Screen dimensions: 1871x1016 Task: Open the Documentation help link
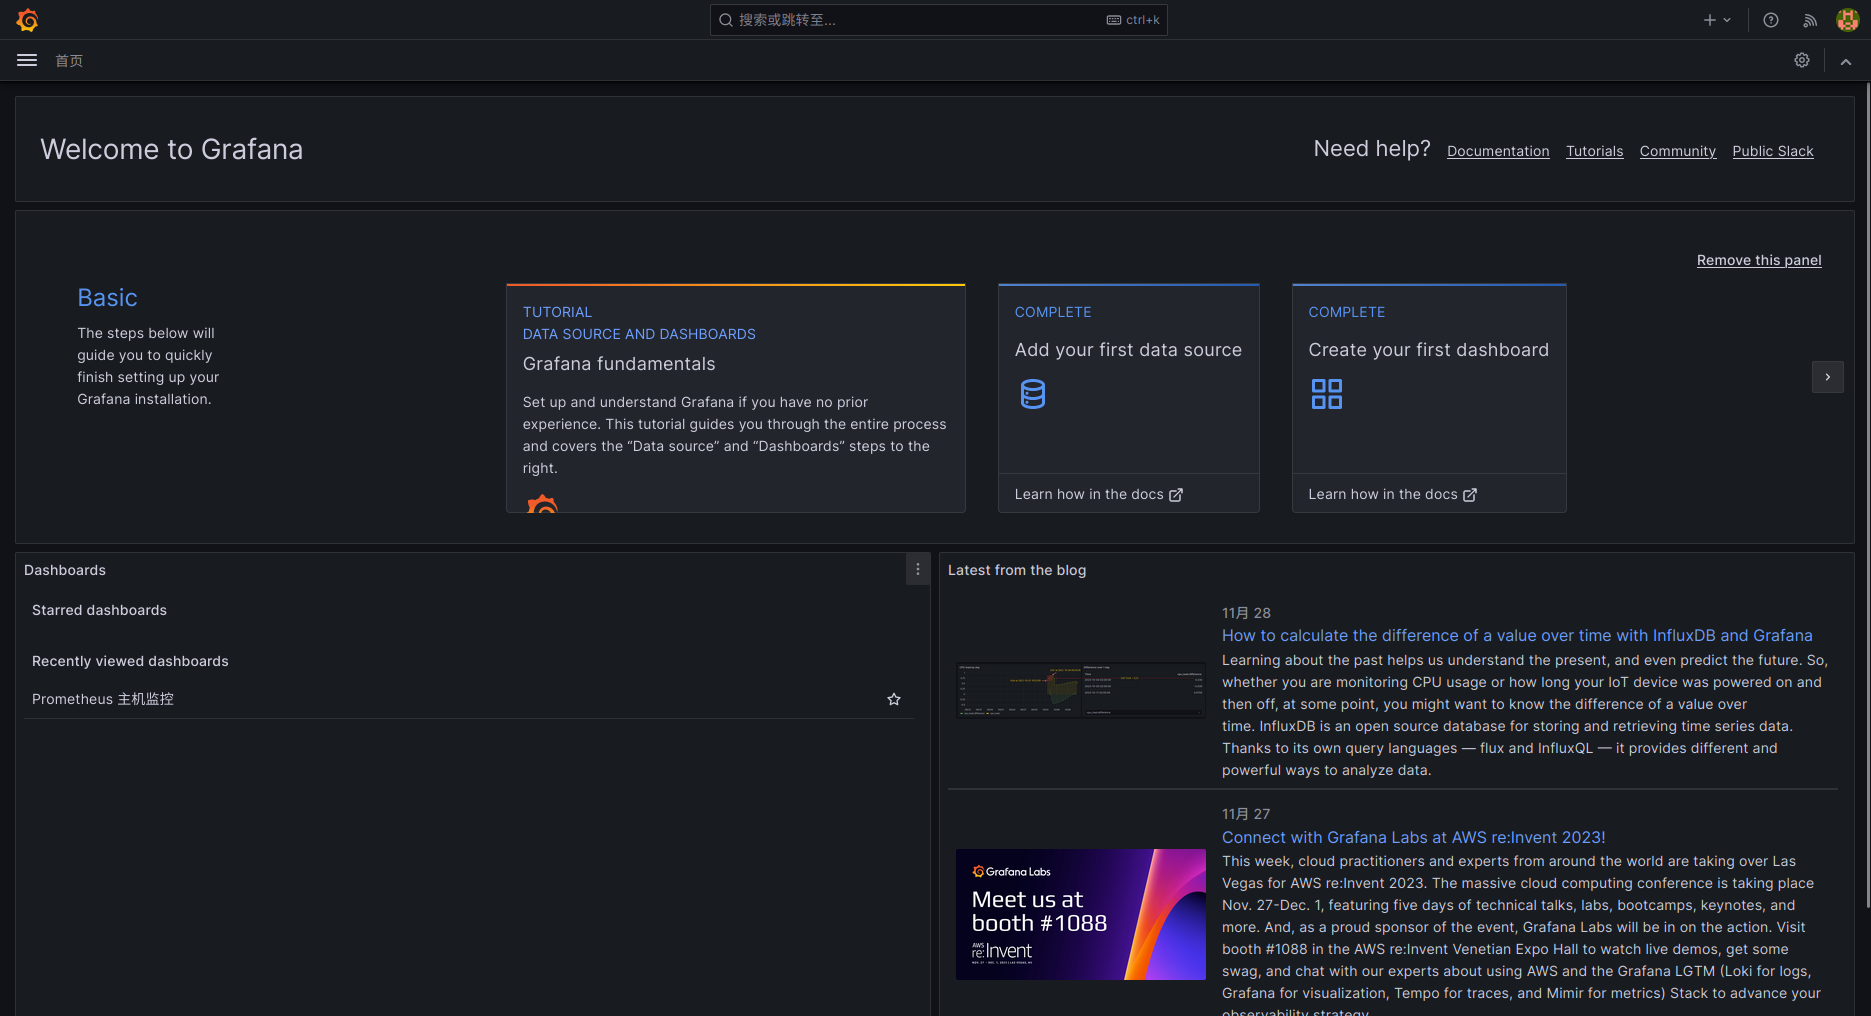[x=1498, y=152]
